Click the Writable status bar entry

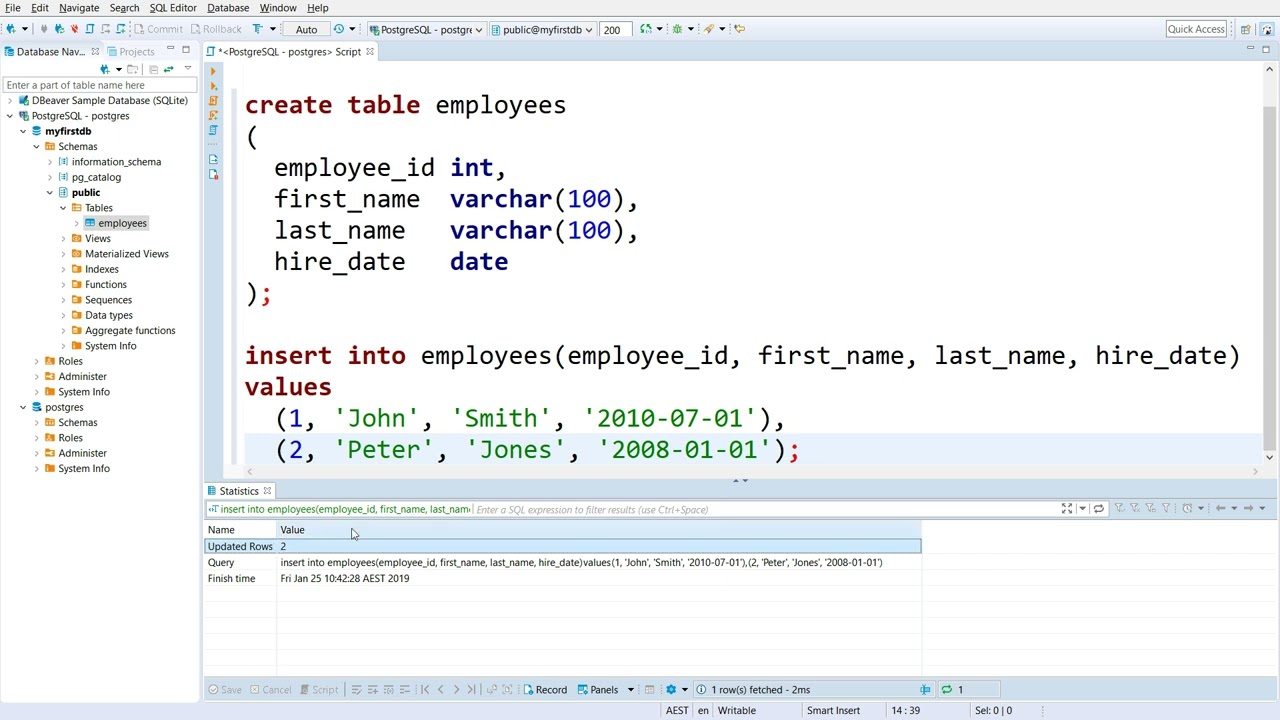point(737,710)
